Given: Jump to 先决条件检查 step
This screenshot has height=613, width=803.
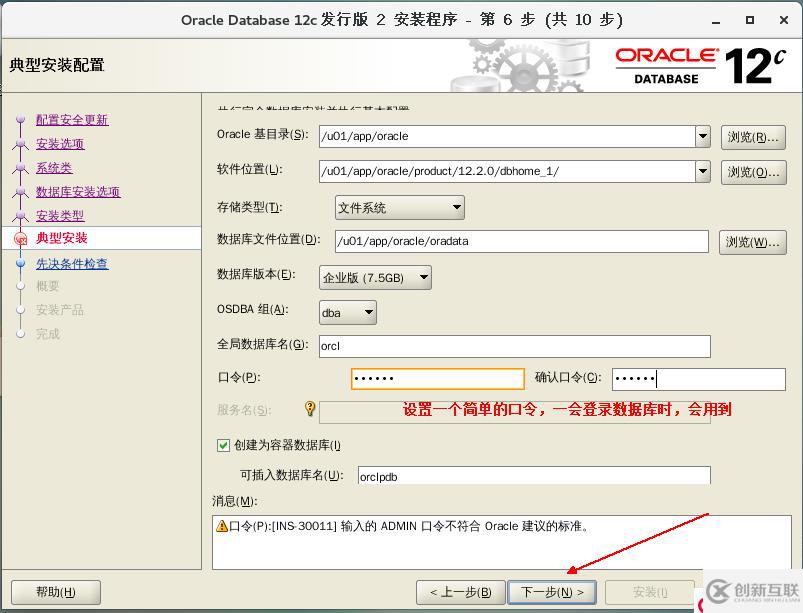Looking at the screenshot, I should click(x=72, y=264).
